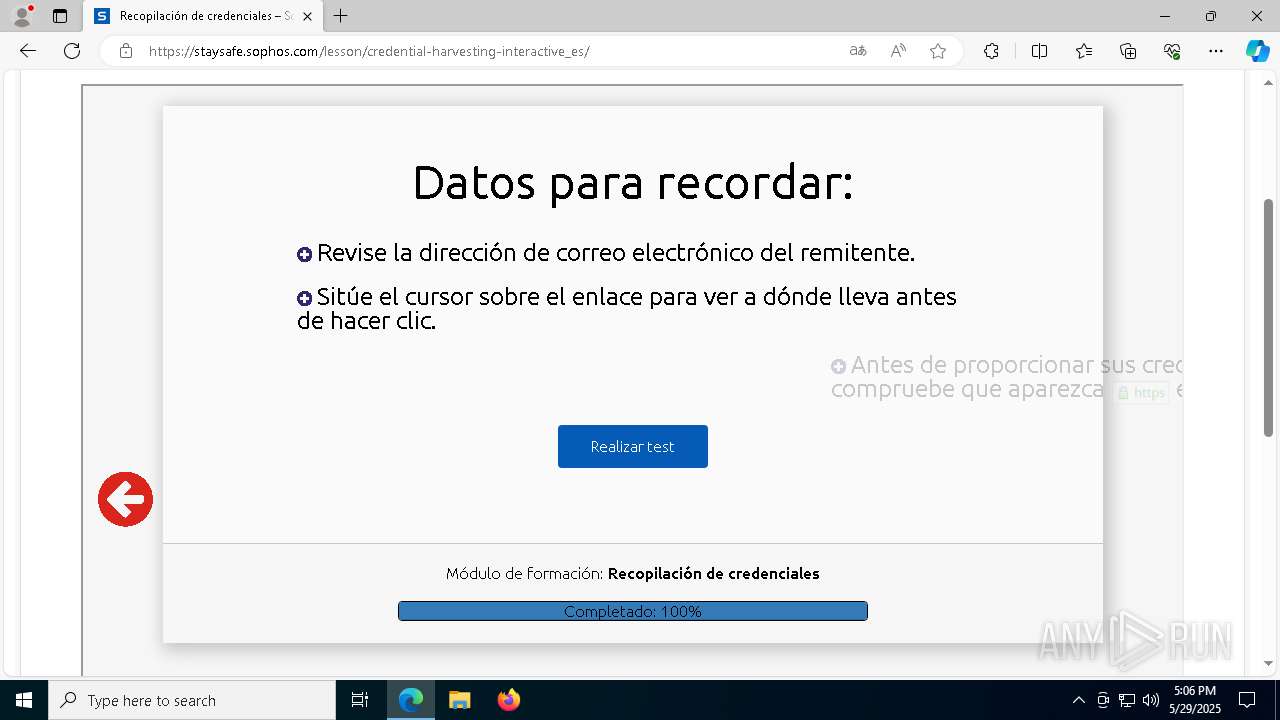This screenshot has height=720, width=1280.
Task: Reload the page with refresh icon
Action: pyautogui.click(x=72, y=51)
